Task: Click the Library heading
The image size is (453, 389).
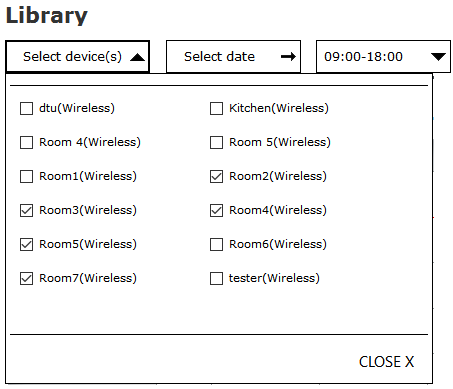Action: [47, 15]
